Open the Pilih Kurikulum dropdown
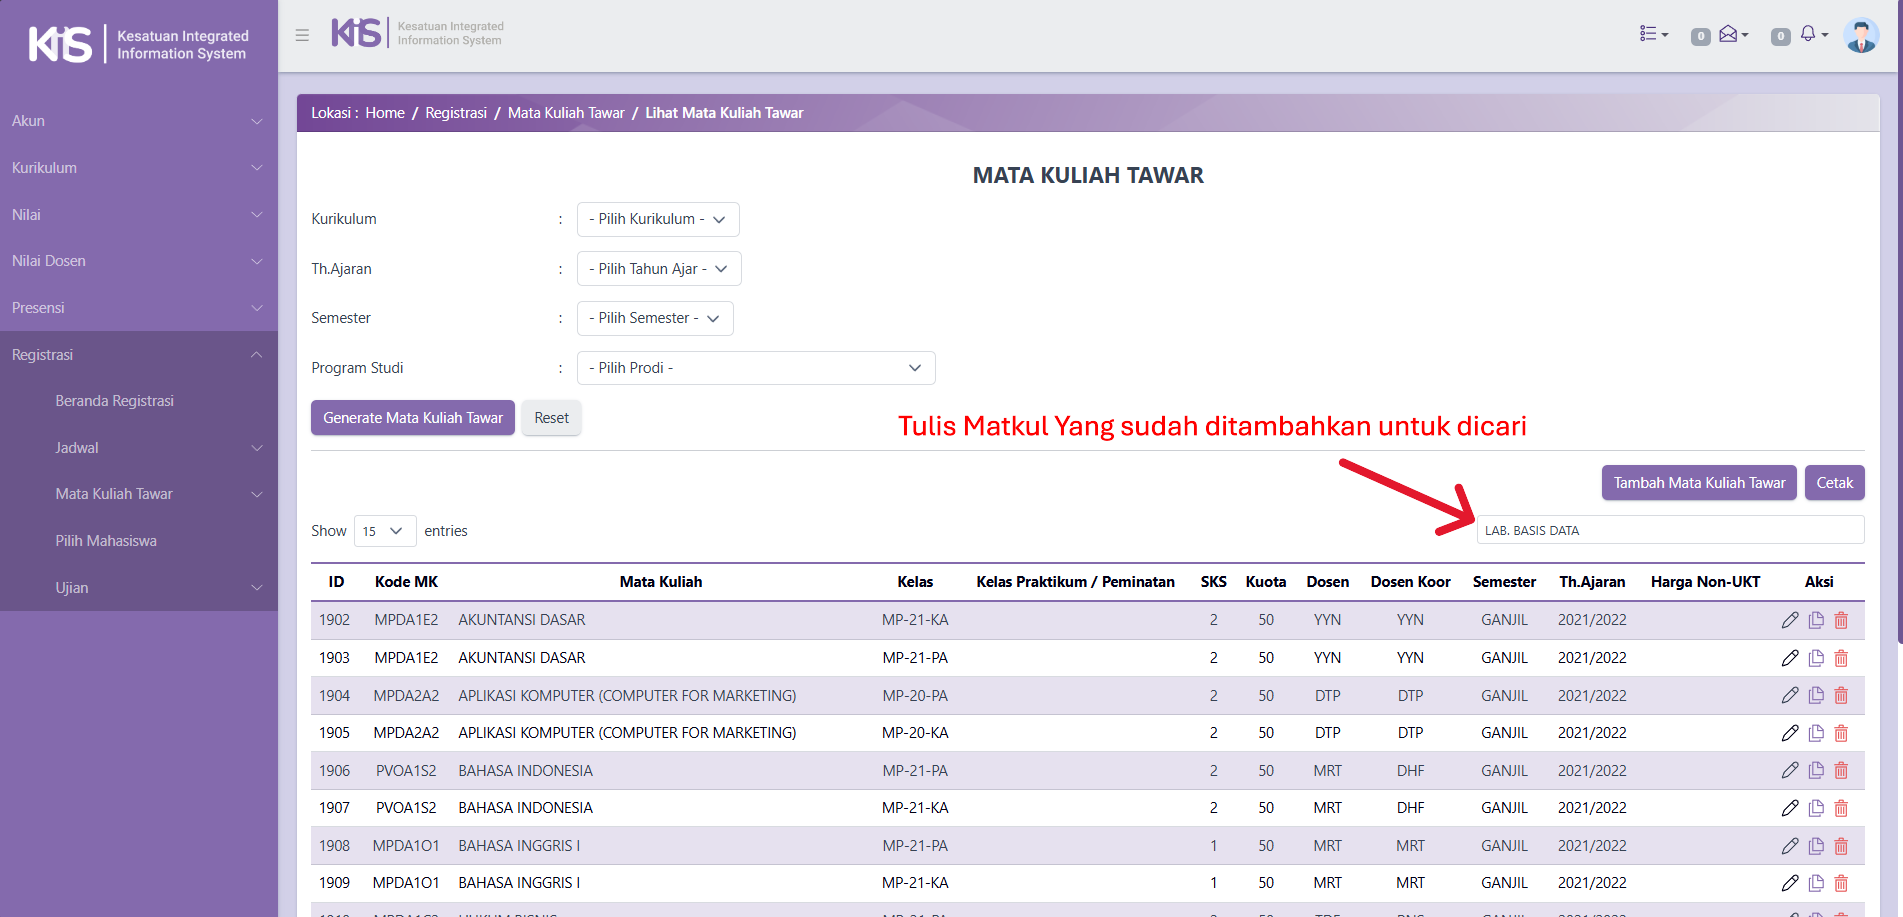The height and width of the screenshot is (917, 1903). (657, 219)
